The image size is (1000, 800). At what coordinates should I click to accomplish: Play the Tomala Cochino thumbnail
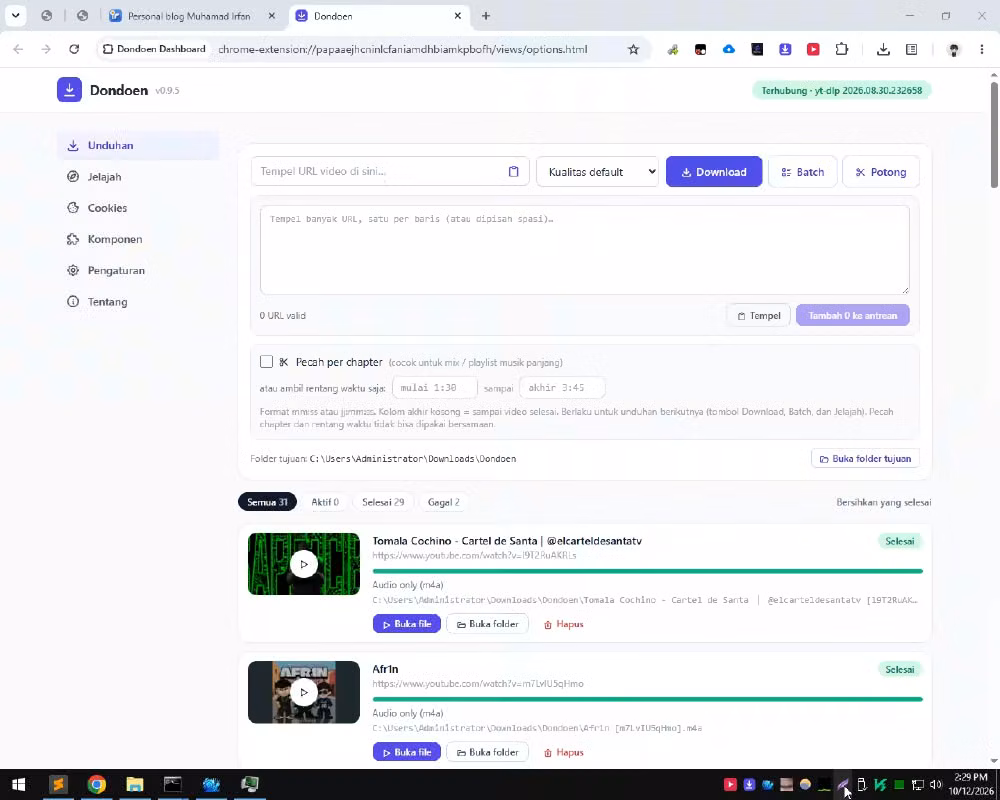(304, 564)
